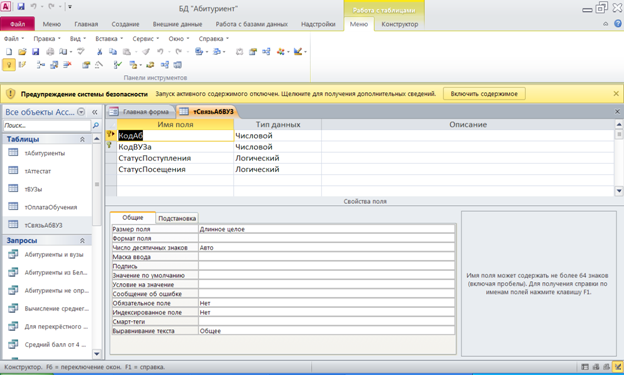Click the Paste clipboard icon
This screenshot has width=624, height=375.
click(x=127, y=52)
